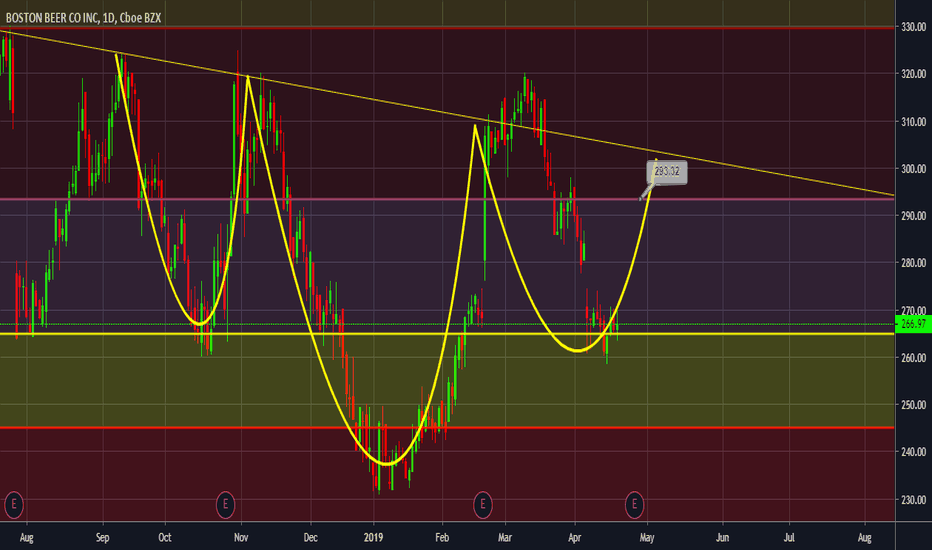Select the yellow horizontal support line near 265

pyautogui.click(x=447, y=334)
